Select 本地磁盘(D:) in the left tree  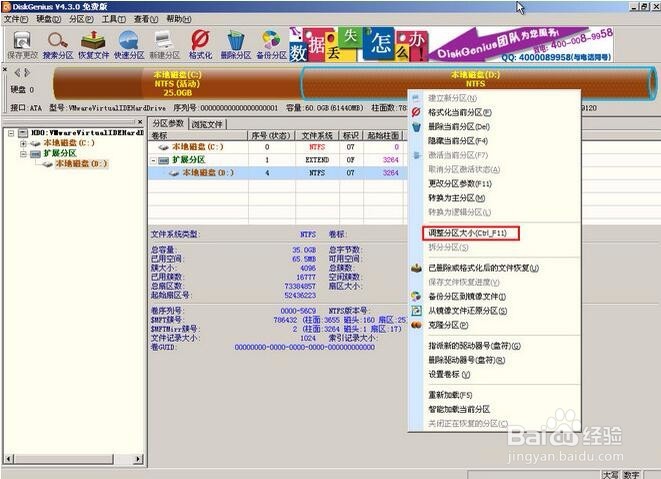coord(82,164)
